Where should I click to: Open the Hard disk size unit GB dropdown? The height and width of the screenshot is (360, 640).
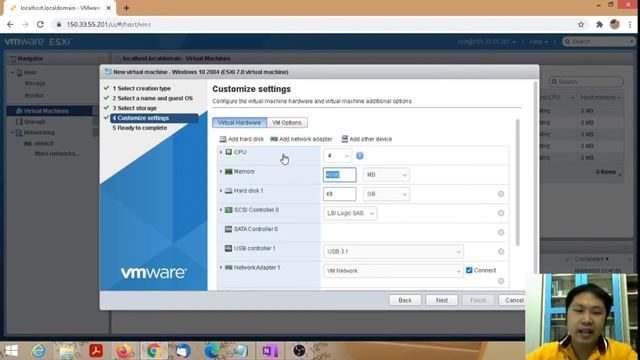click(x=386, y=194)
